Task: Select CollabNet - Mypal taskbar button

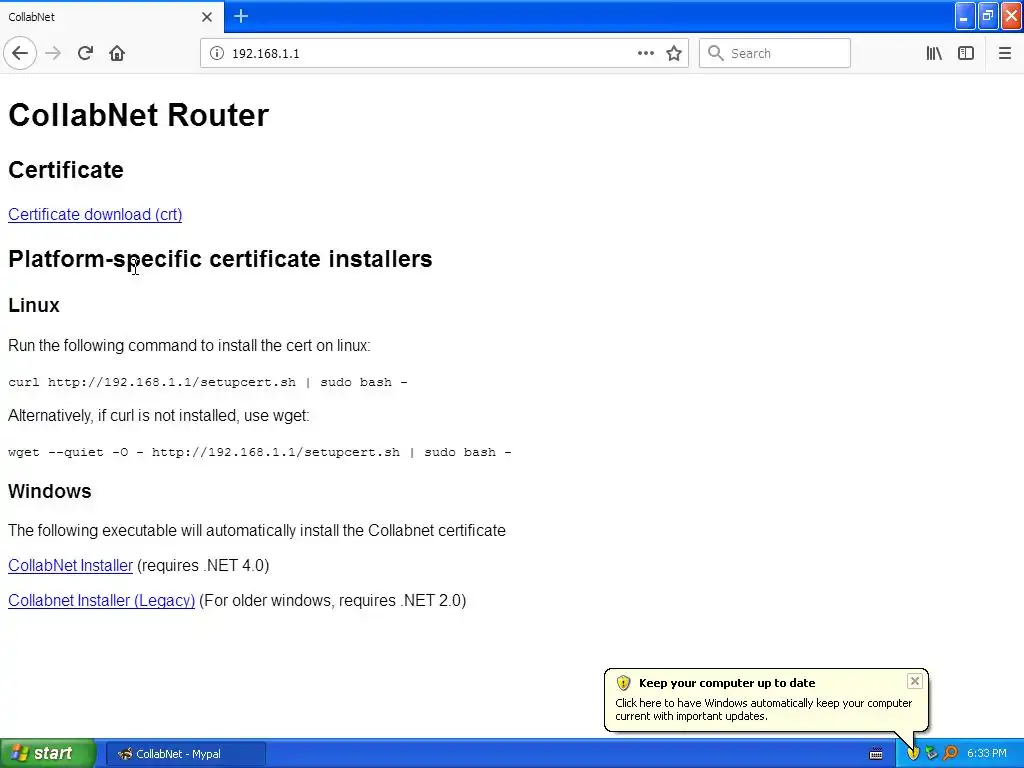Action: (185, 754)
